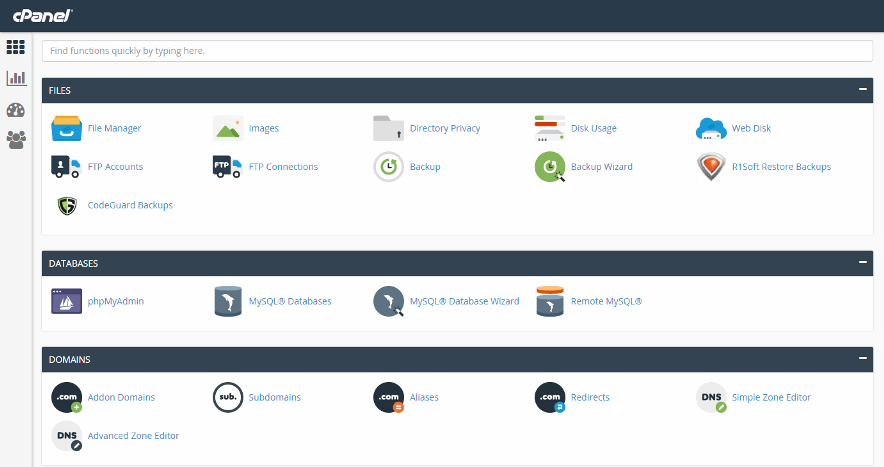Open the phpMyAdmin link
This screenshot has height=467, width=884.
click(x=116, y=301)
